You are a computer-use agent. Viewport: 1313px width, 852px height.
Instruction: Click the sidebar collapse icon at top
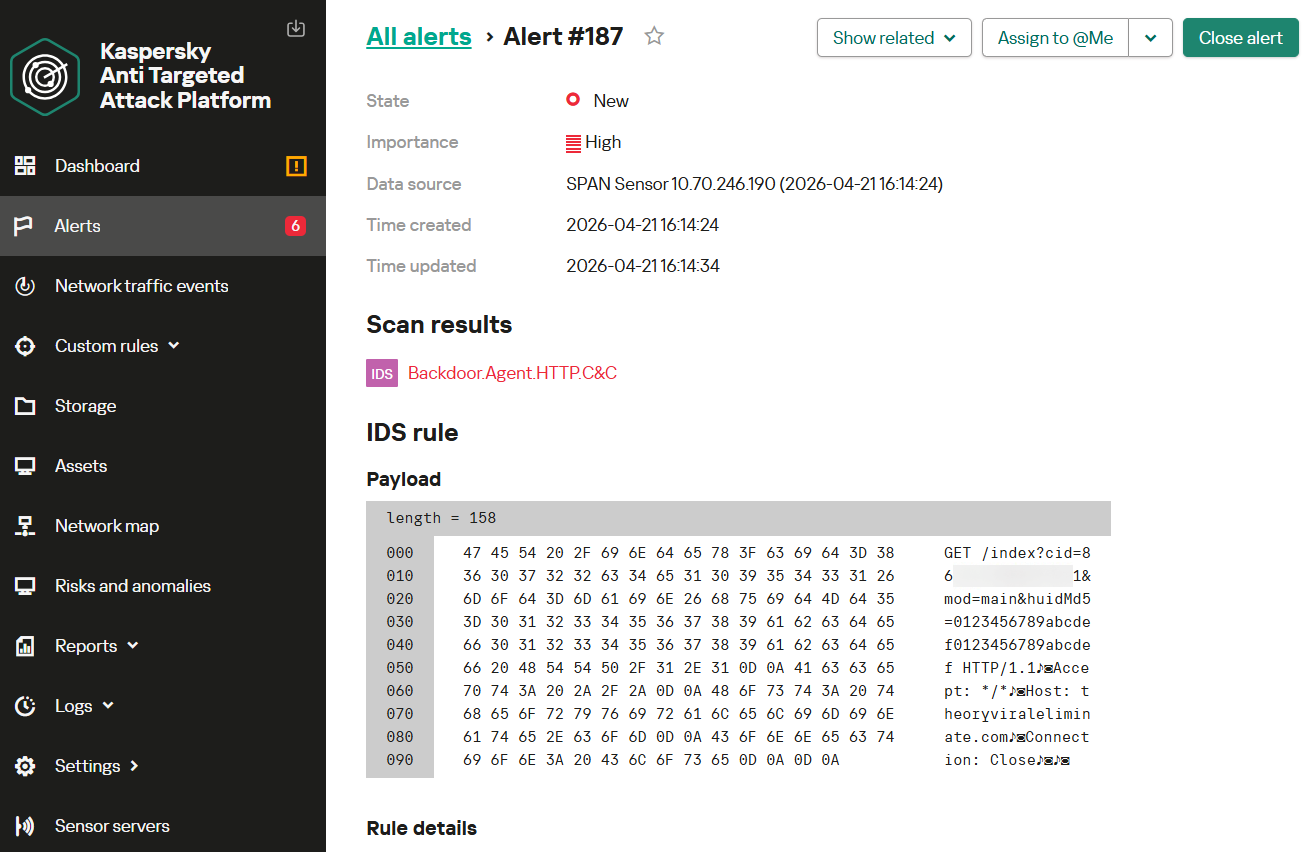pyautogui.click(x=296, y=28)
